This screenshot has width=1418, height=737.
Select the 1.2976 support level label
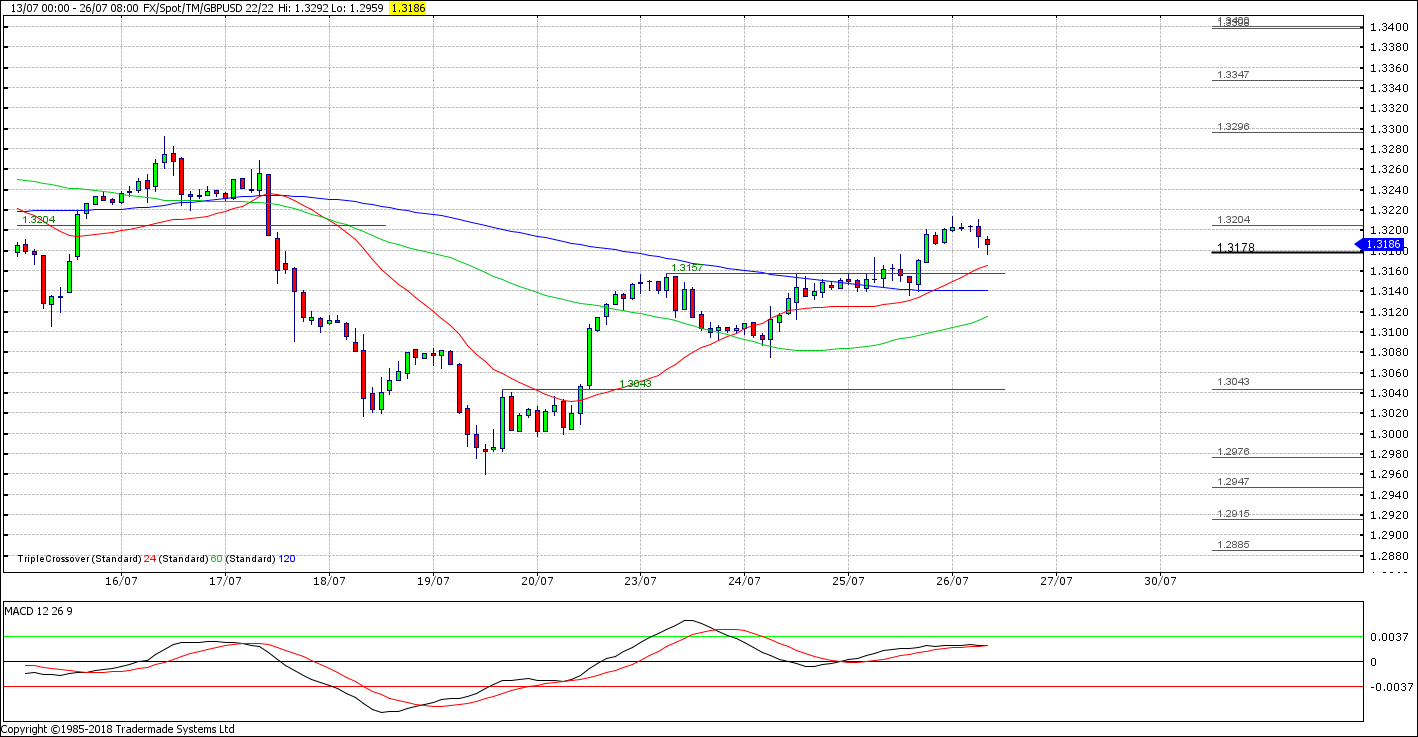[x=1235, y=451]
